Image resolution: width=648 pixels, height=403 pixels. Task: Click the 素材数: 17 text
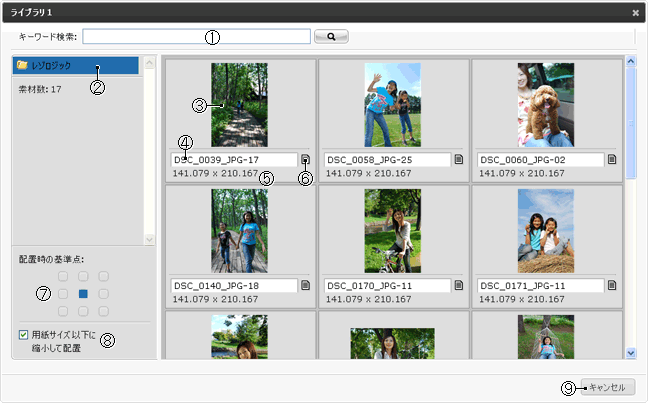40,89
